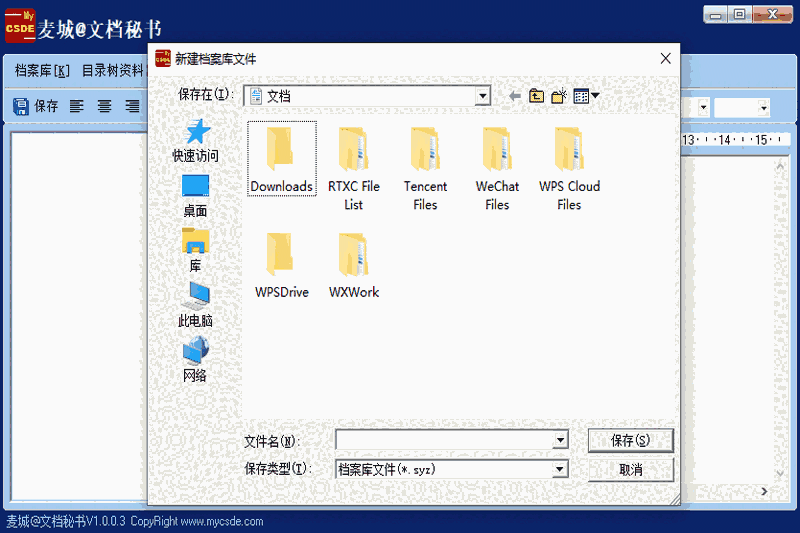Click the 保存(S) button
The width and height of the screenshot is (800, 533).
(631, 440)
